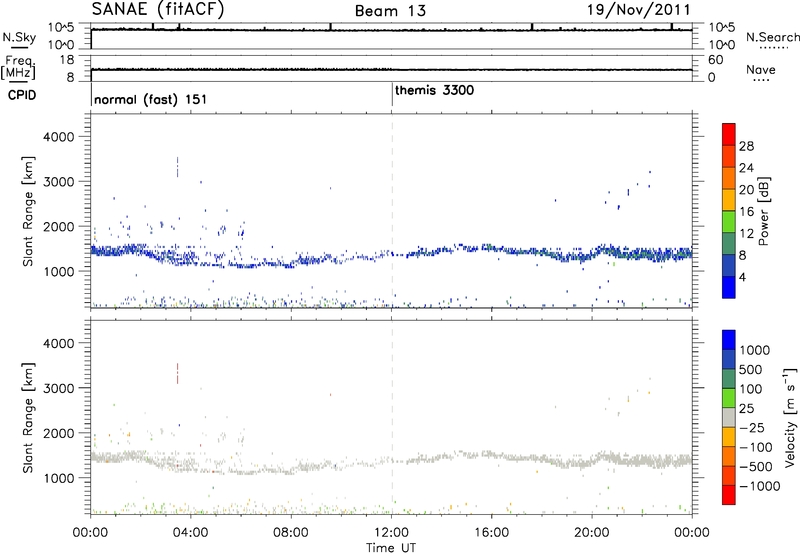800x554 pixels.
Task: Click the Freq. [MHz] axis label
Action: [18, 67]
